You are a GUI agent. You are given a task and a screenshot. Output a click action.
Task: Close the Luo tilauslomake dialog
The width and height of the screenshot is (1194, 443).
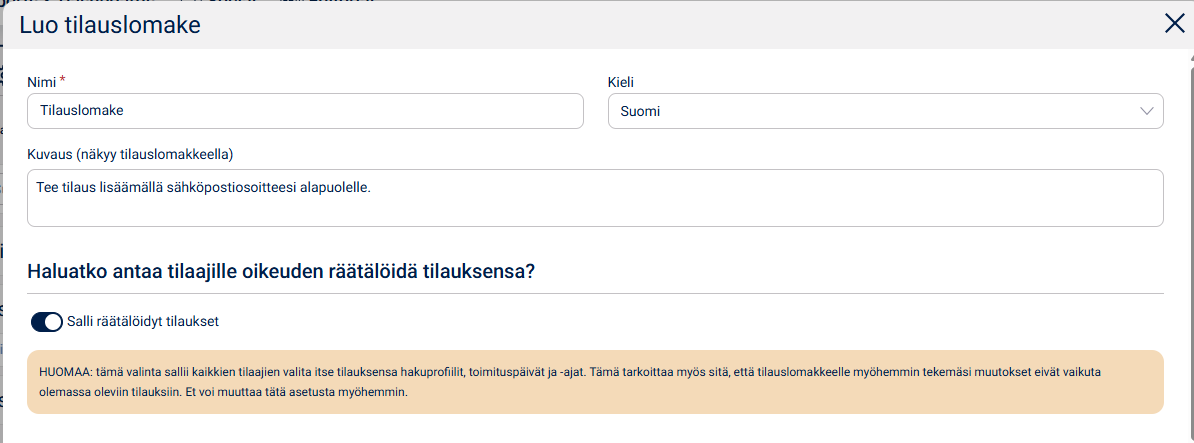[x=1174, y=25]
